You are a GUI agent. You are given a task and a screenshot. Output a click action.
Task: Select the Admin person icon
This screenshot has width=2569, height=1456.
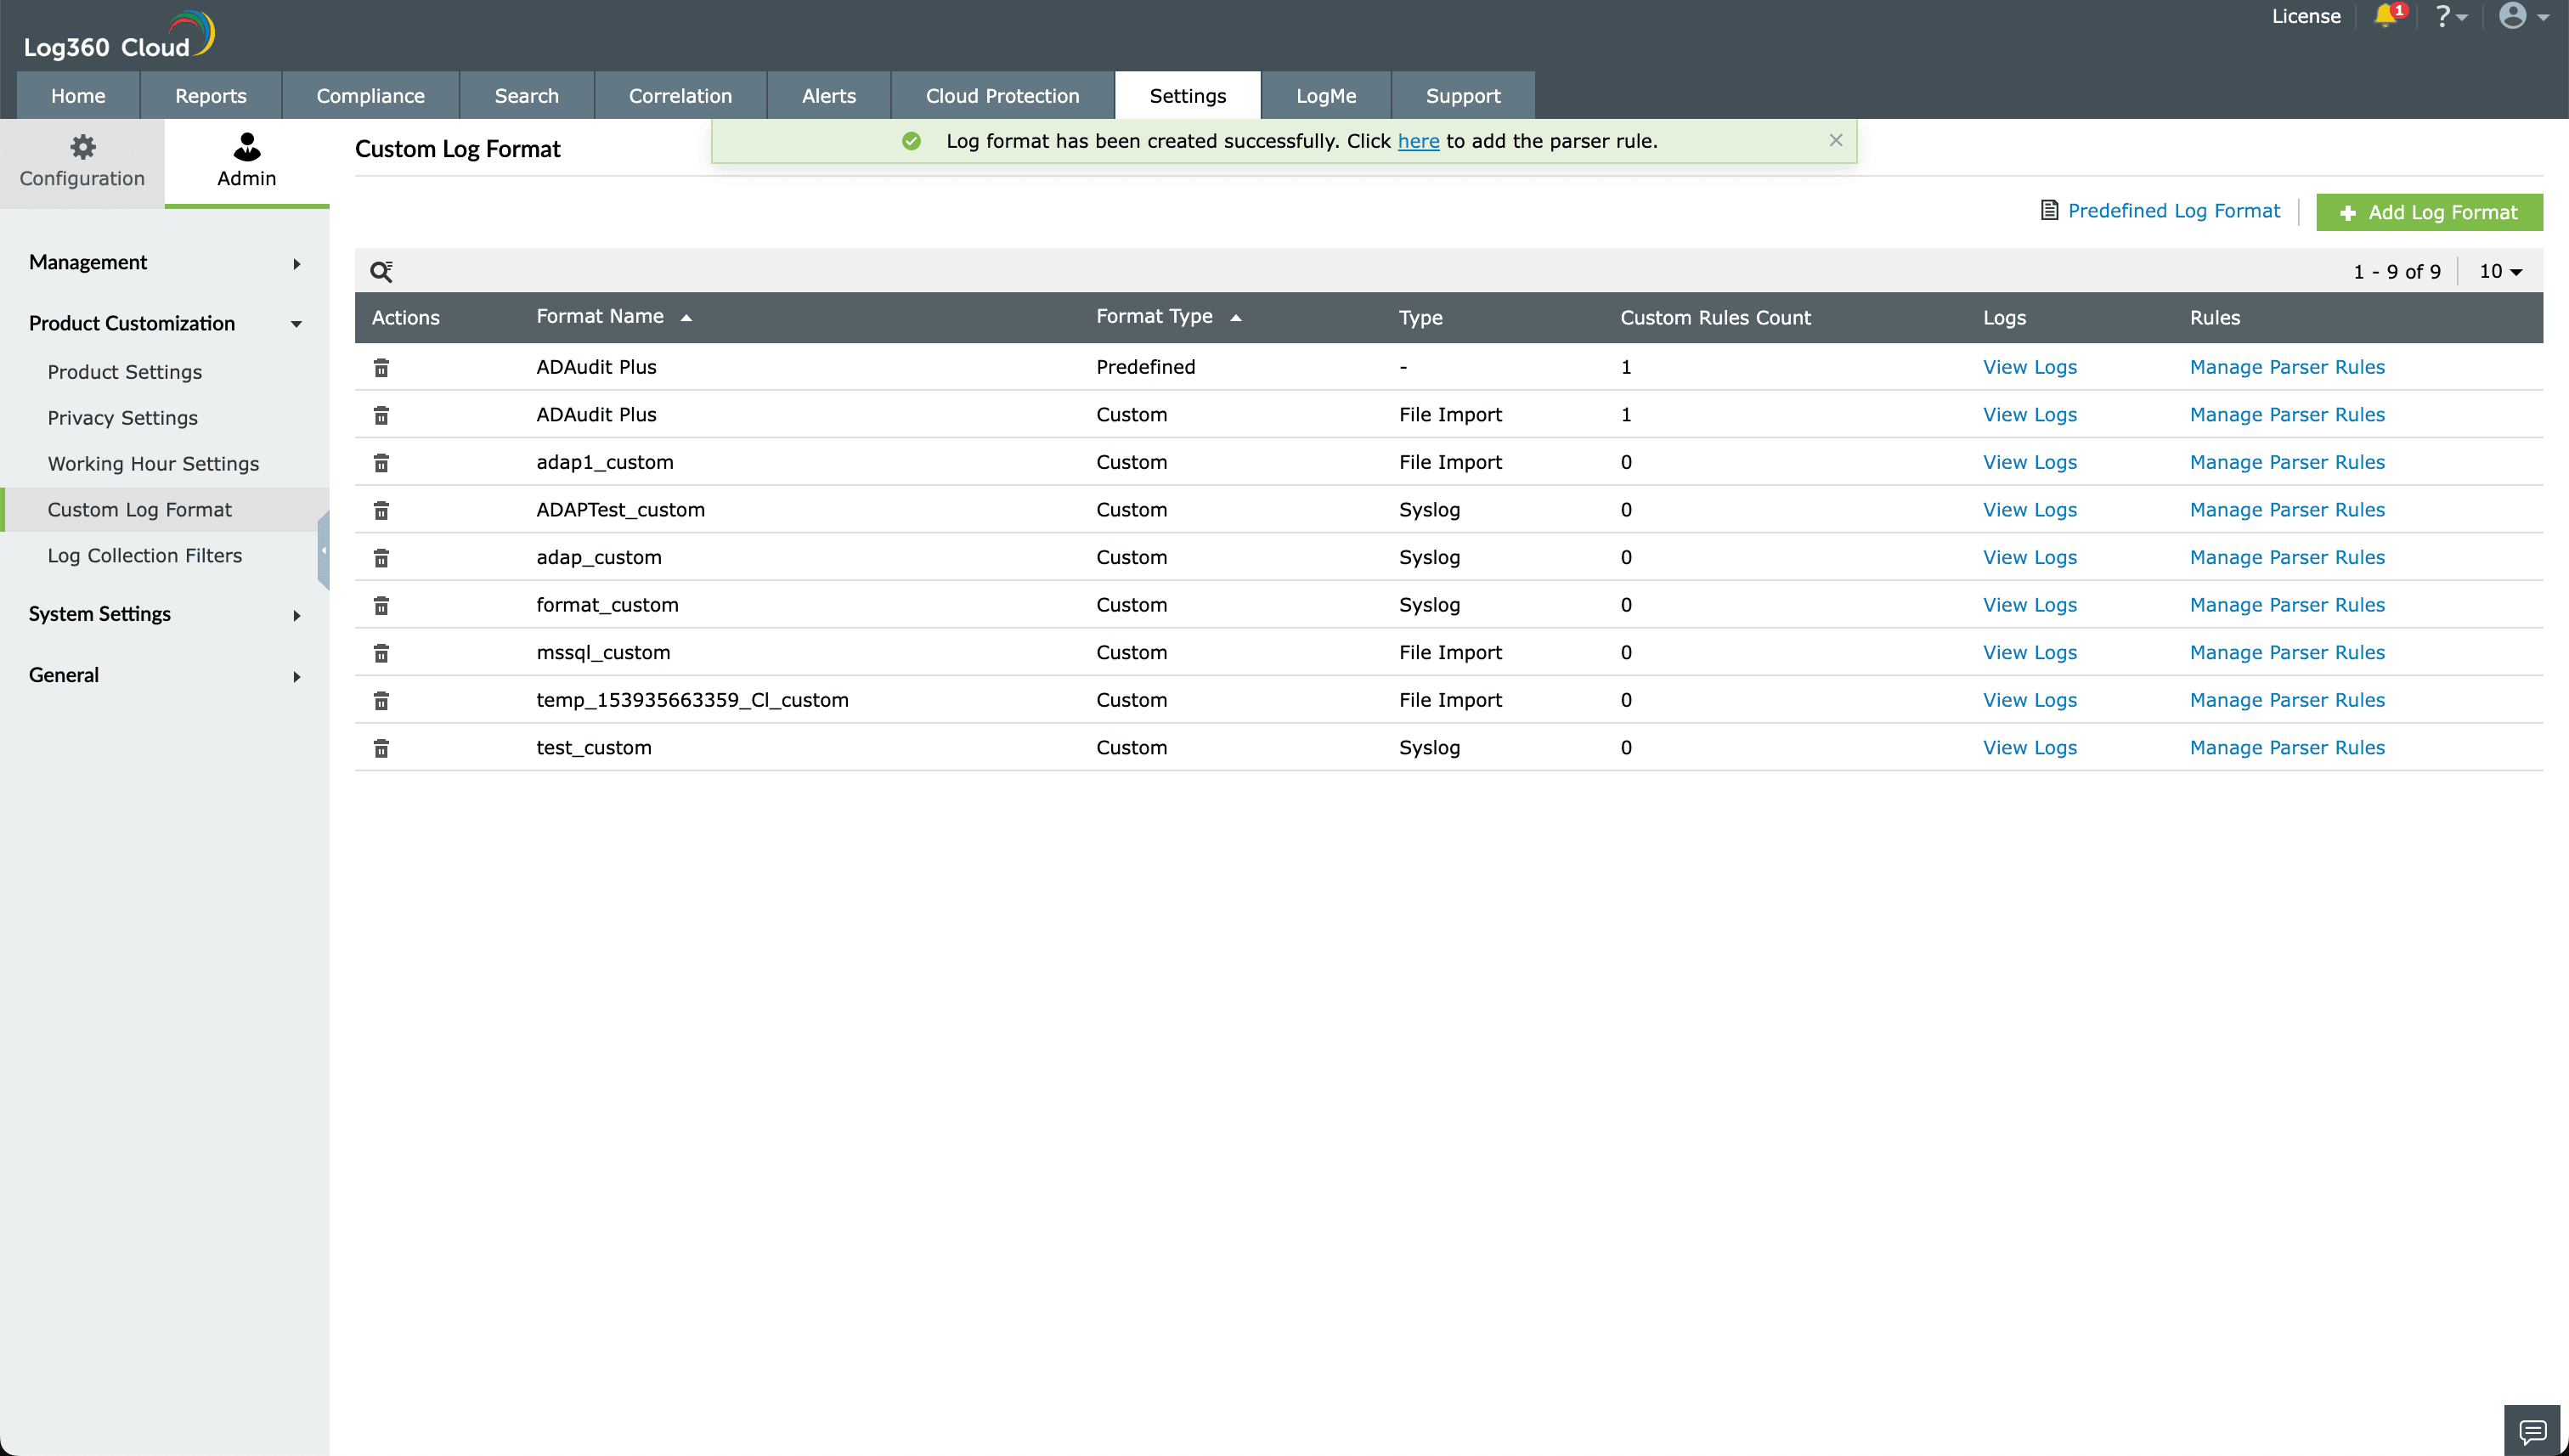(x=246, y=149)
